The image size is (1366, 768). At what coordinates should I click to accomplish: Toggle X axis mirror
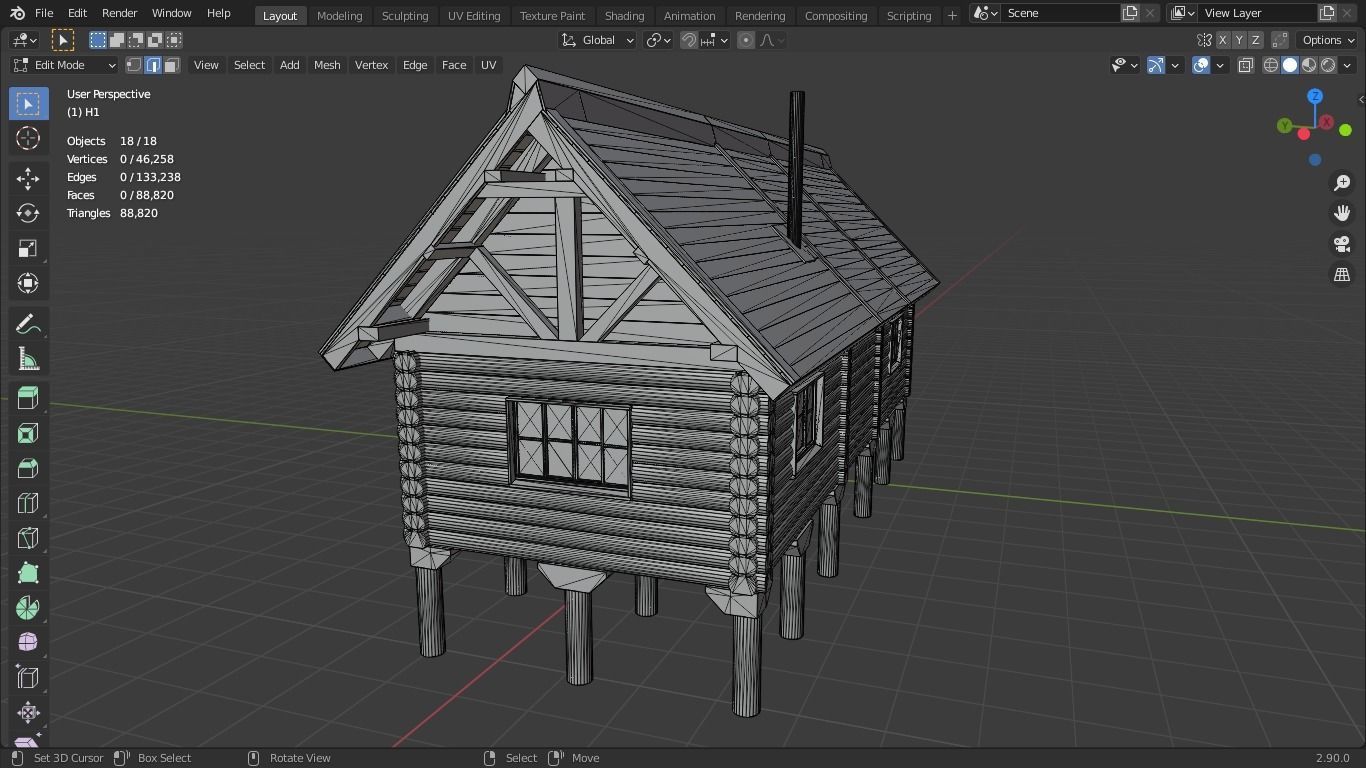1222,40
